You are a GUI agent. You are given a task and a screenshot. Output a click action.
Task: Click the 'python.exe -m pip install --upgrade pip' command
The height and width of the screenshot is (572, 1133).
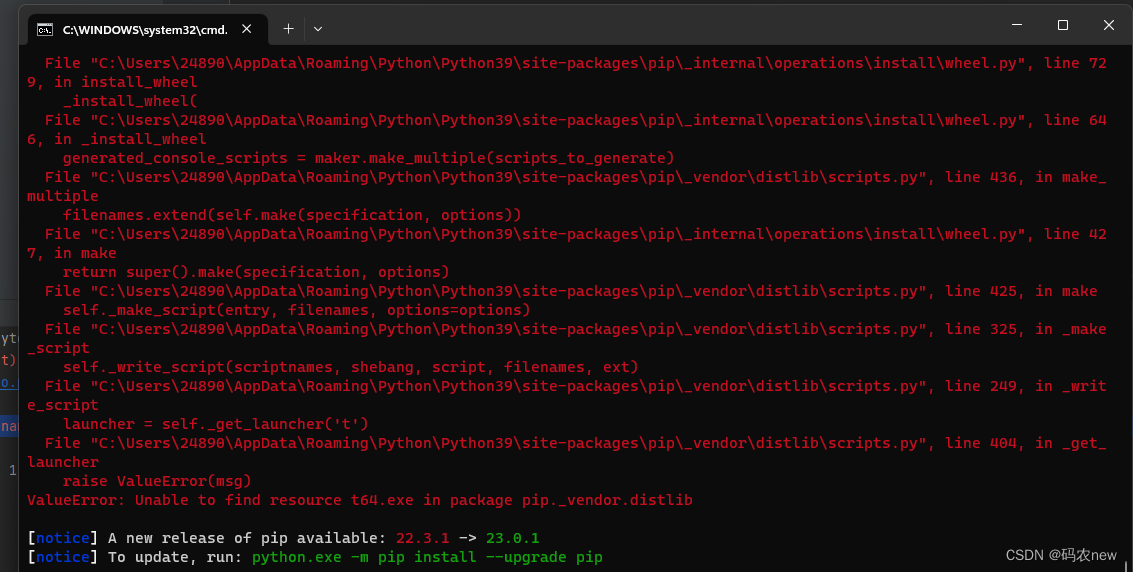[x=427, y=557]
